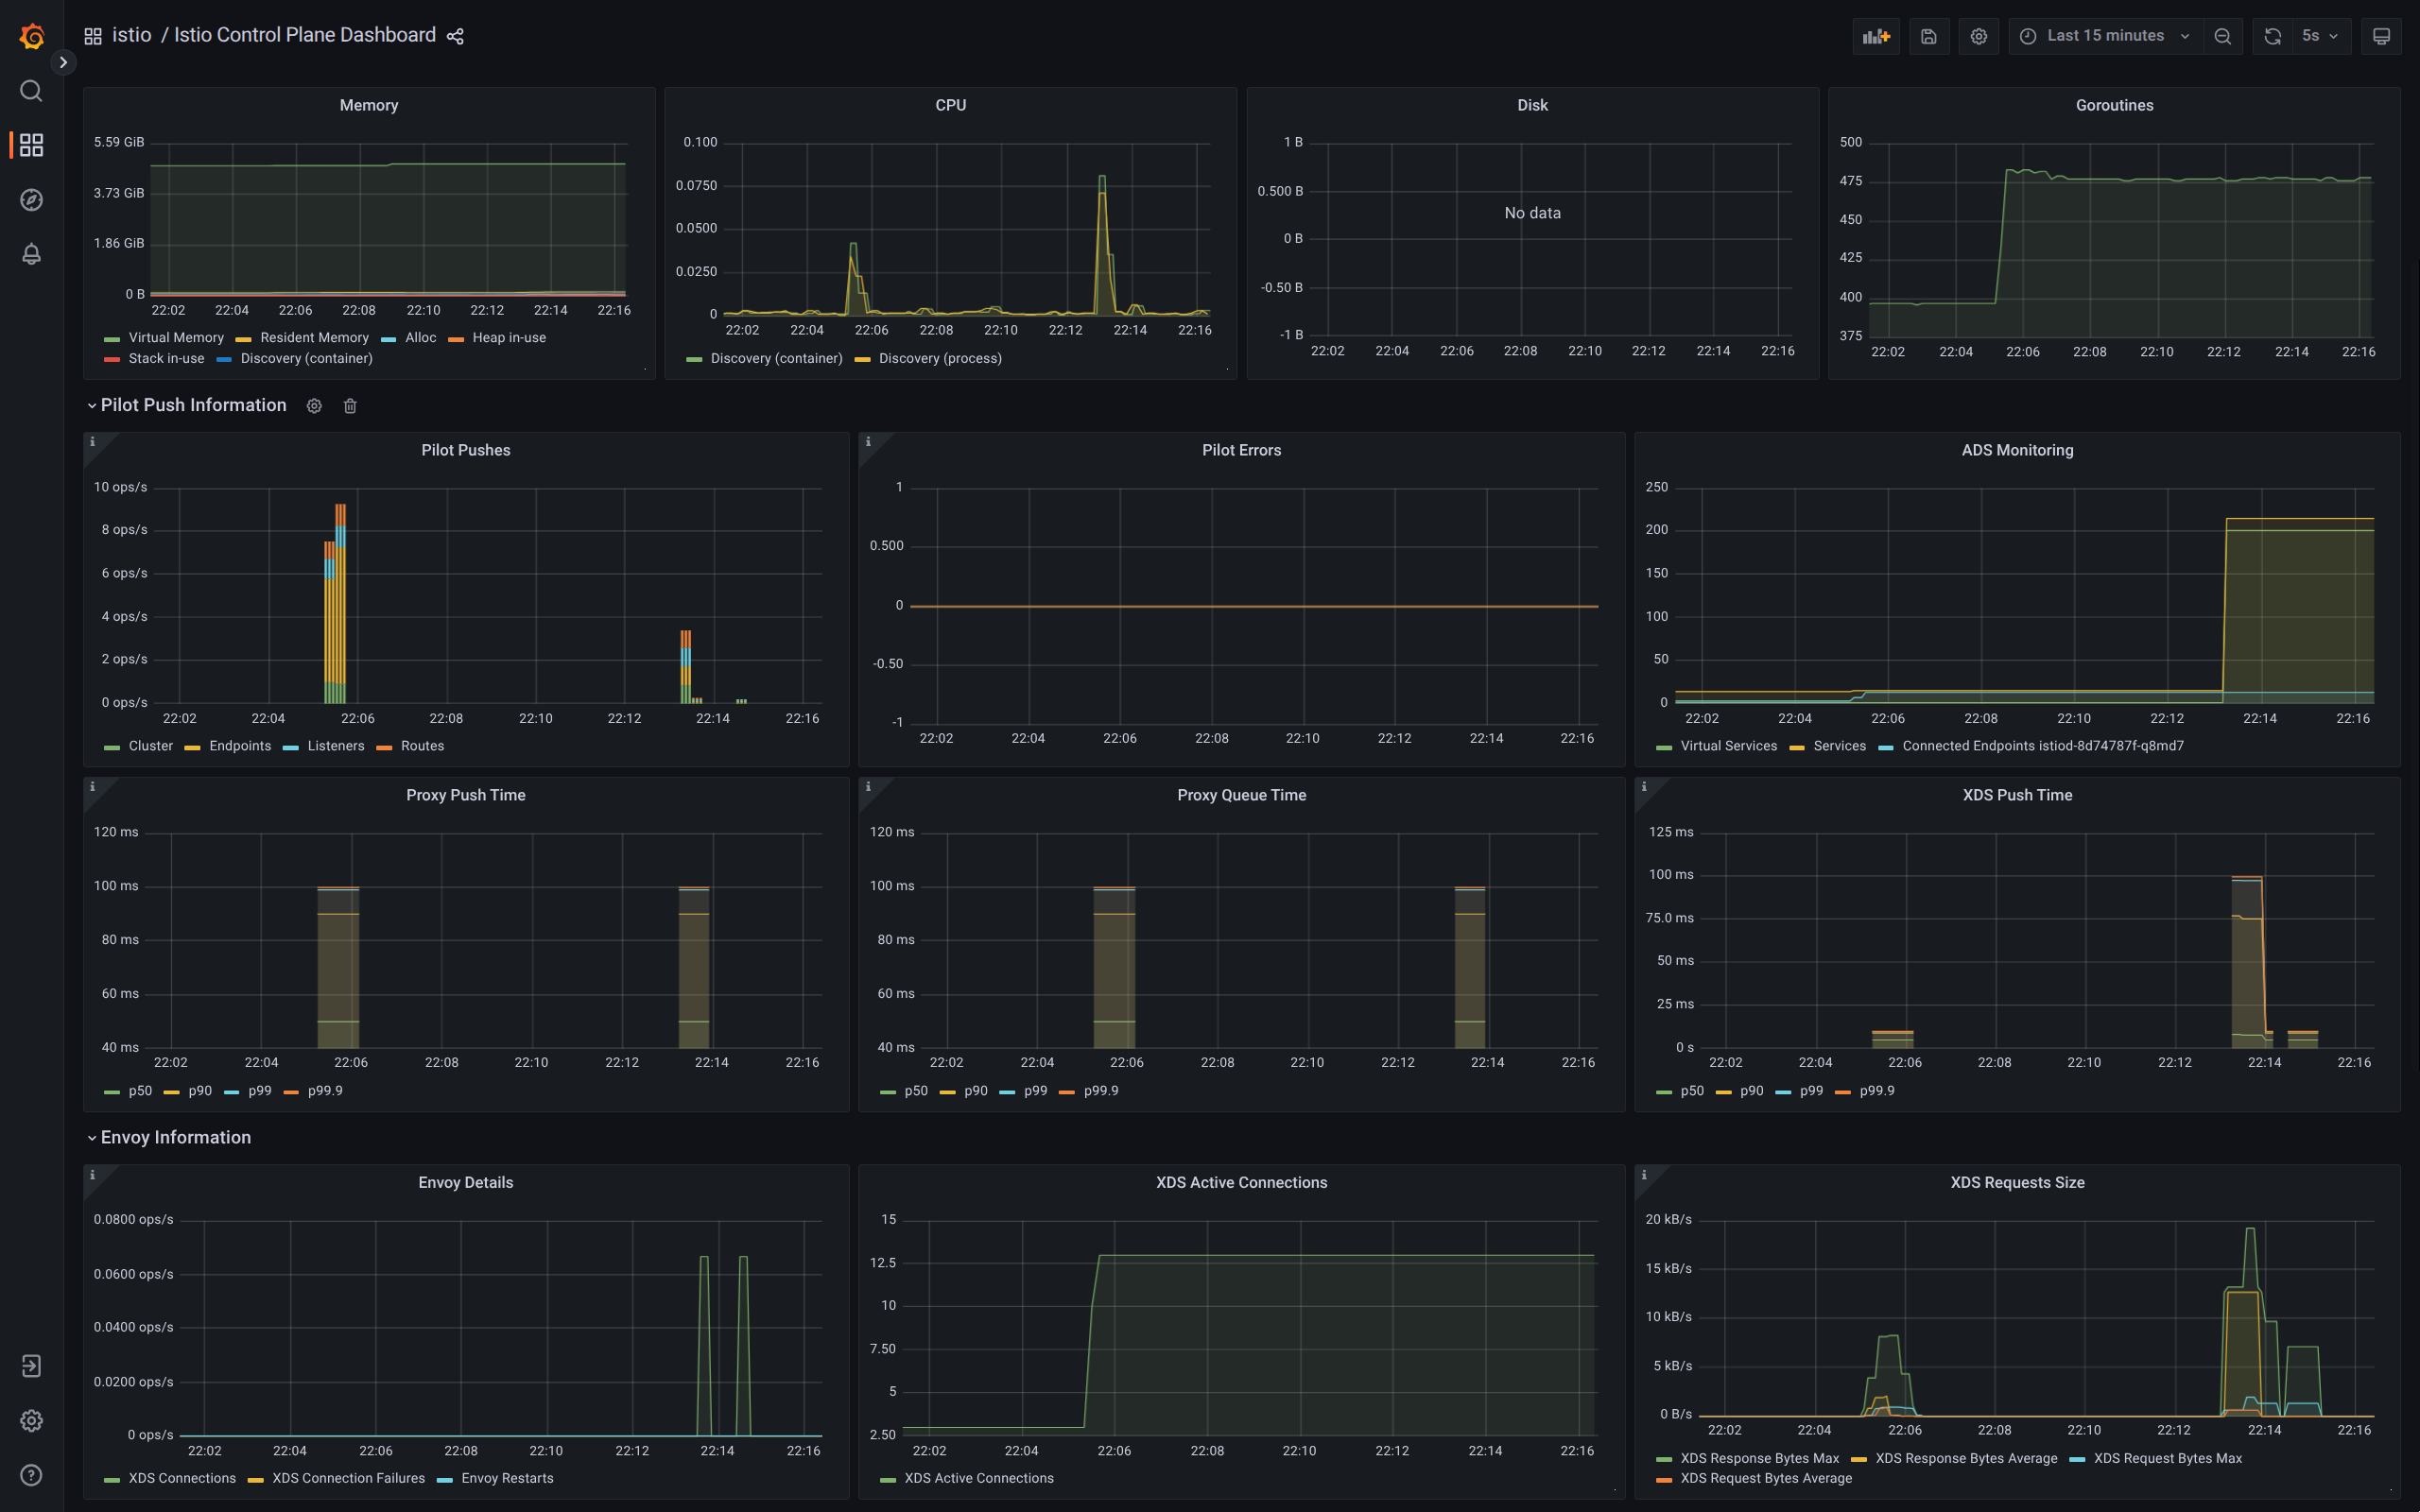Show info for XDS Requests Size panel

coord(1644,1175)
